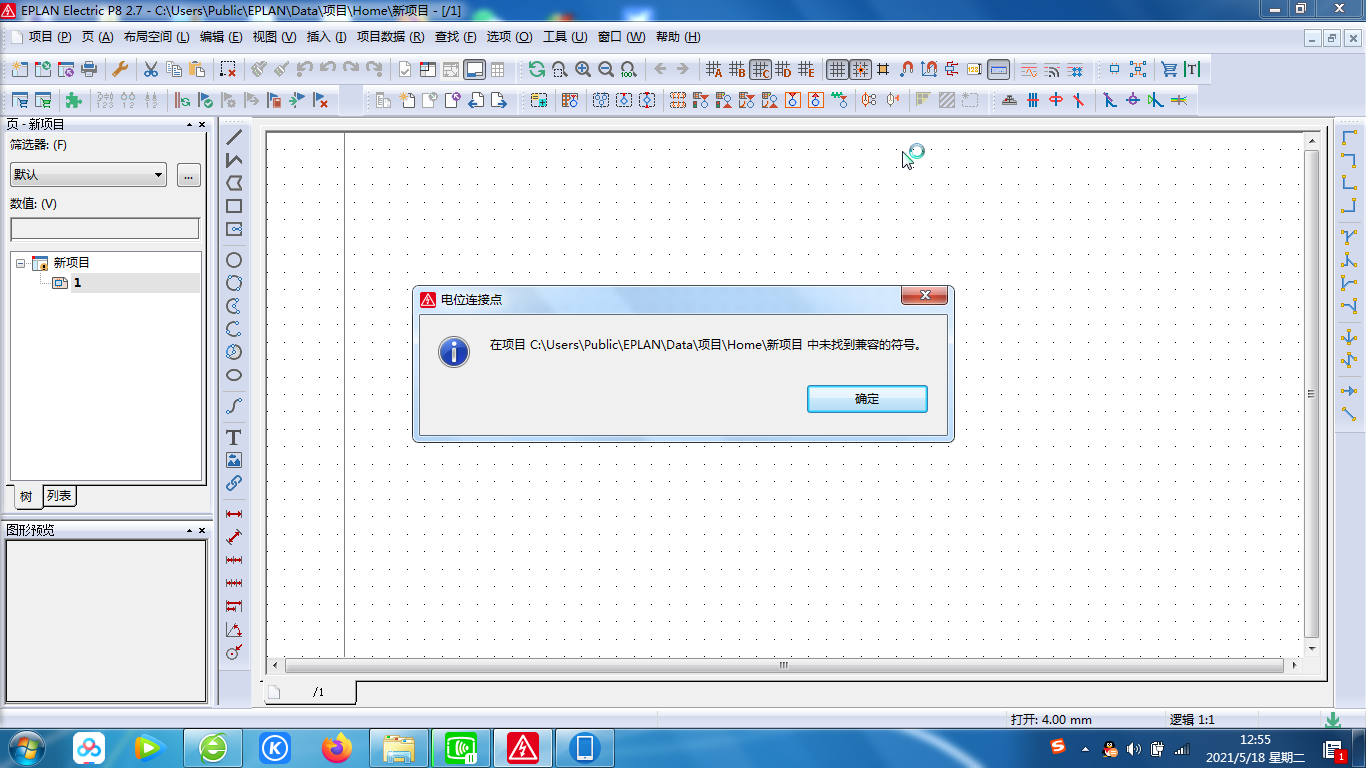Viewport: 1366px width, 768px height.
Task: Toggle the grid display button
Action: (x=837, y=69)
